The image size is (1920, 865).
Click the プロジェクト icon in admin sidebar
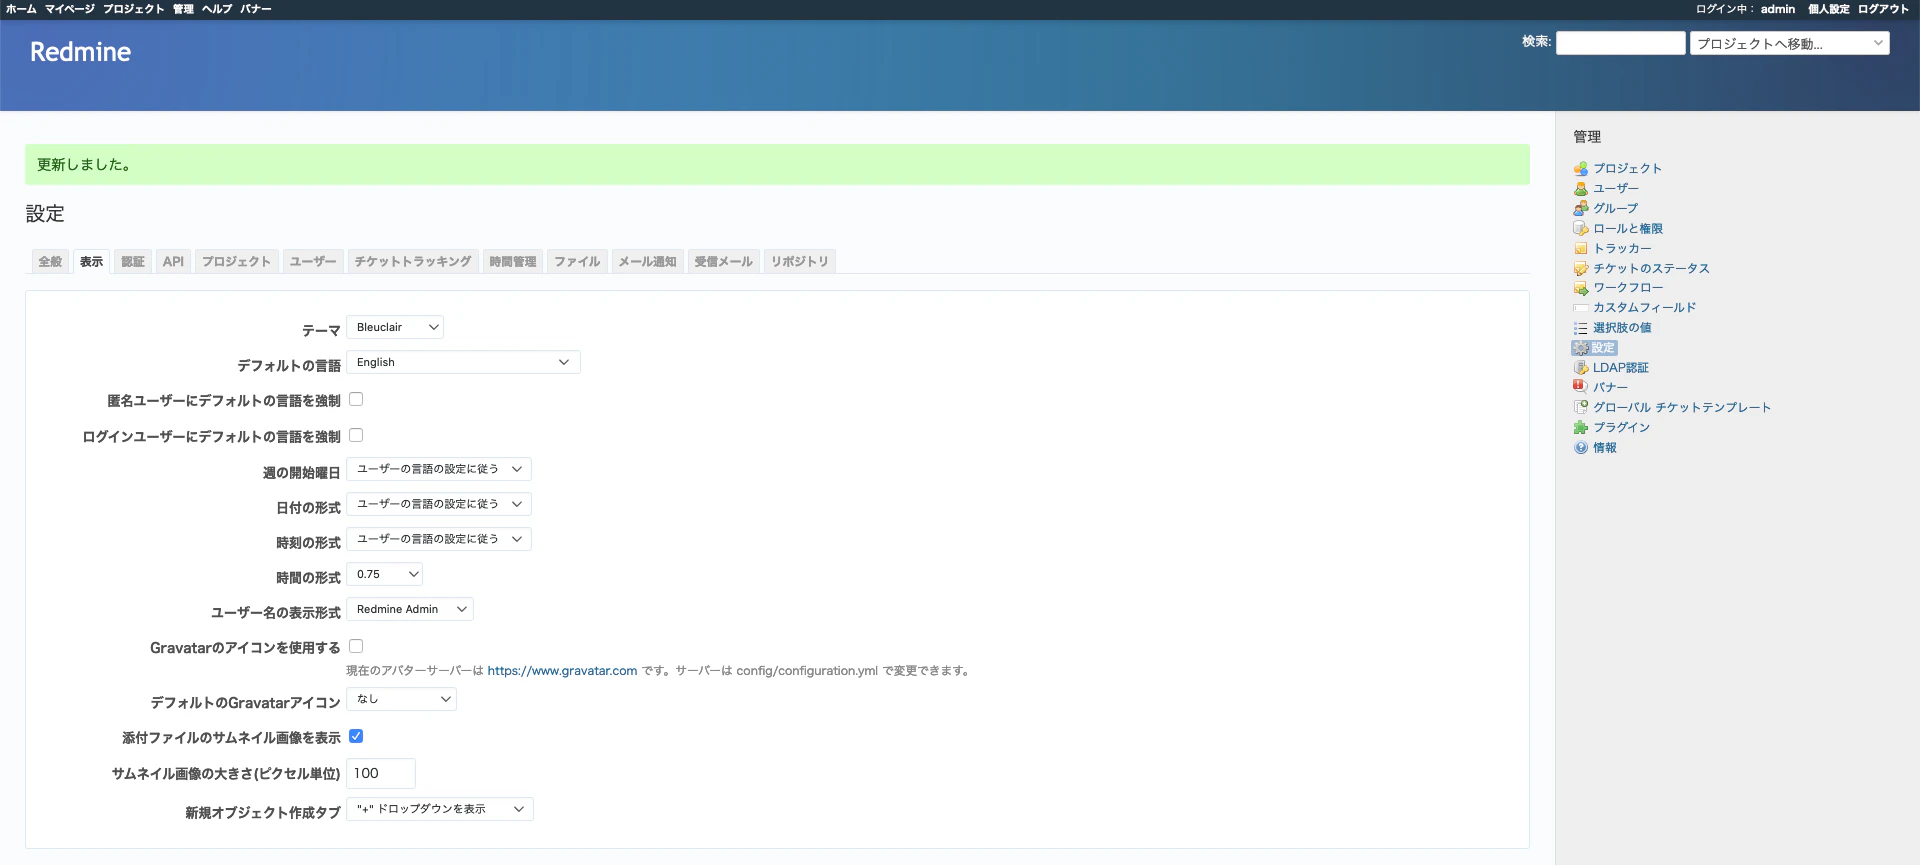coord(1580,169)
